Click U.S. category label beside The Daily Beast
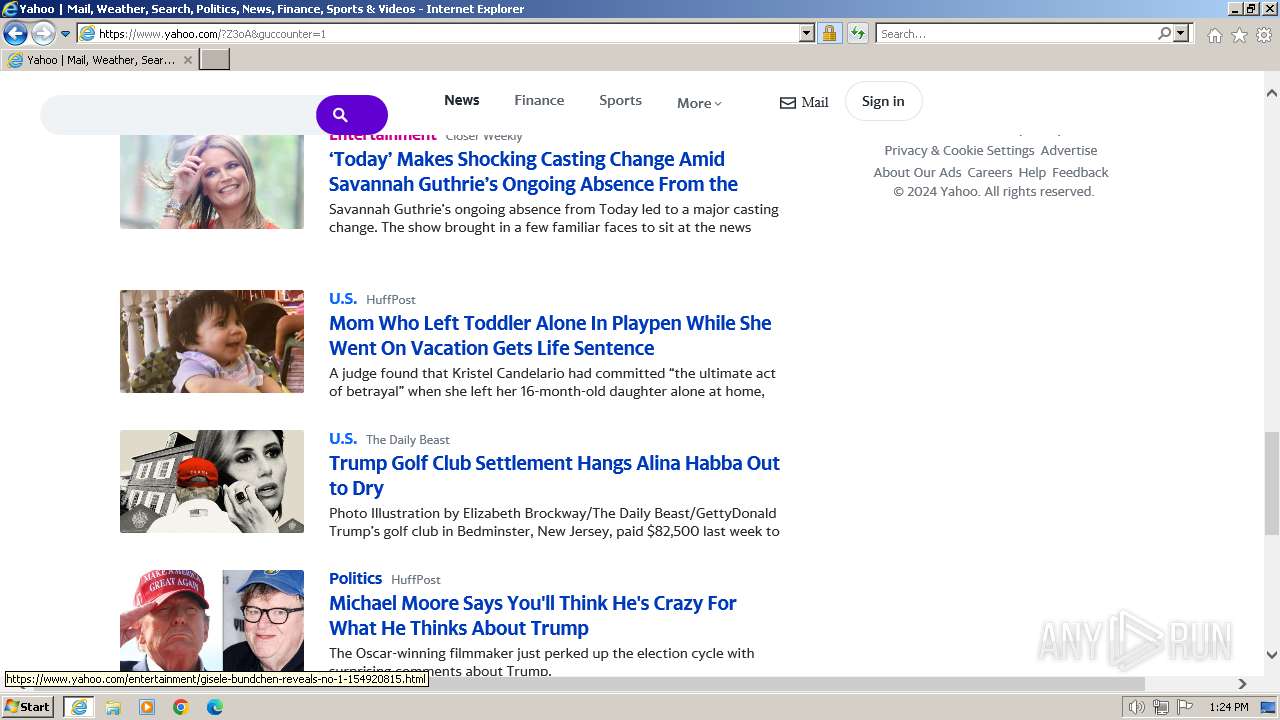The width and height of the screenshot is (1280, 720). pyautogui.click(x=343, y=438)
